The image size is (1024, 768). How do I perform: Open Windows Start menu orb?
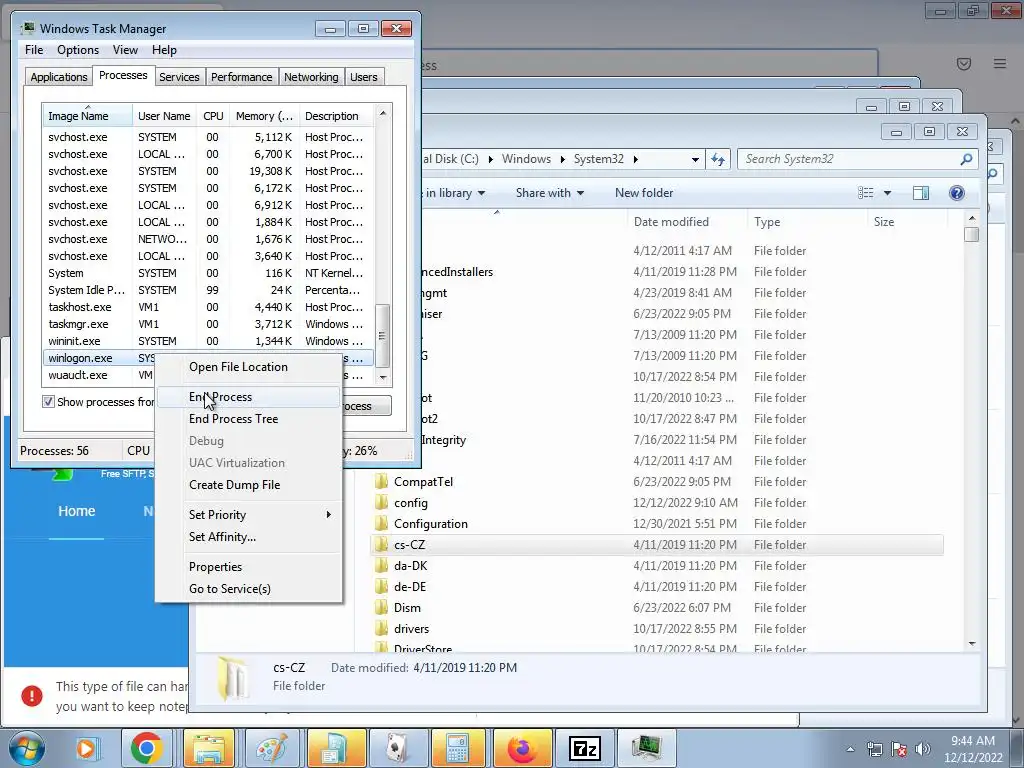26,748
